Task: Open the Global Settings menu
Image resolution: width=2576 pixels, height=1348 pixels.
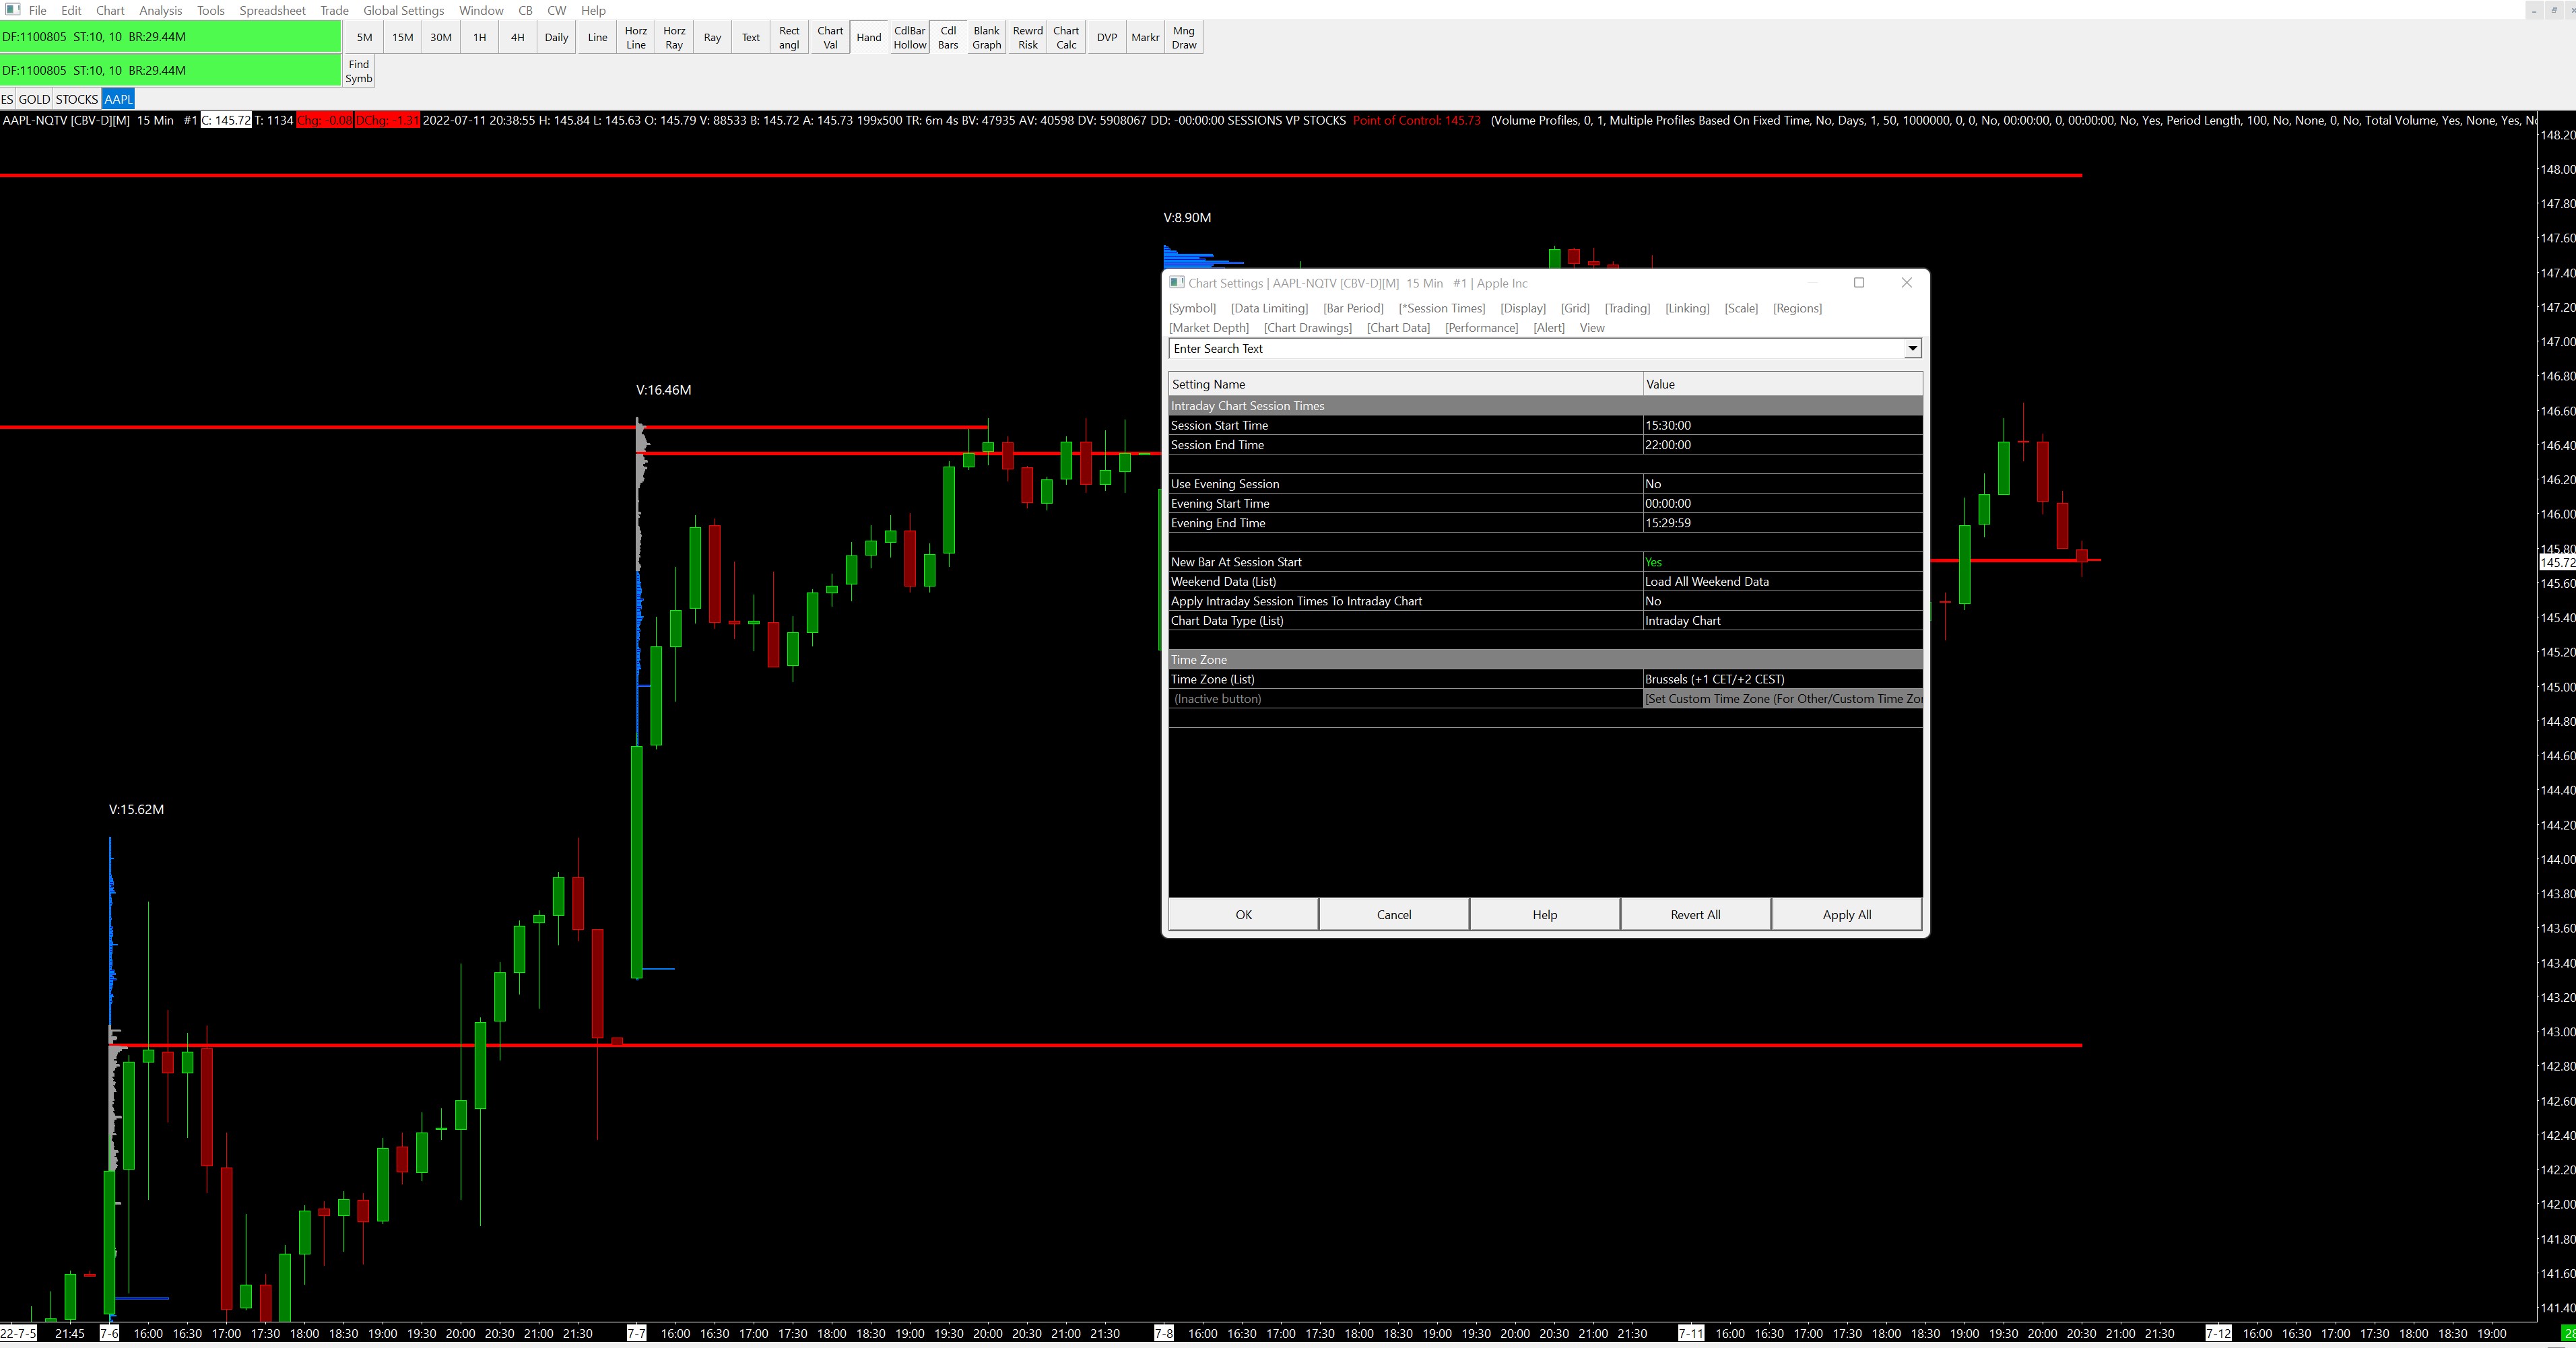Action: [x=403, y=10]
